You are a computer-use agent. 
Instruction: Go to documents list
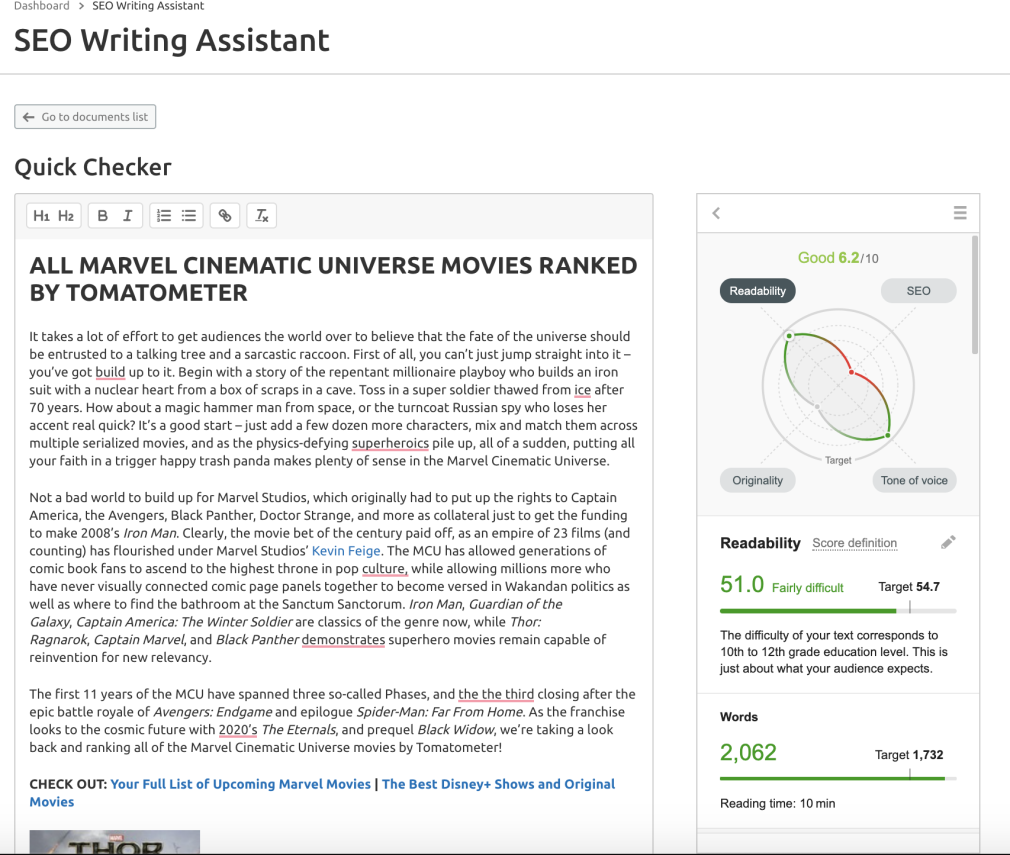(85, 117)
